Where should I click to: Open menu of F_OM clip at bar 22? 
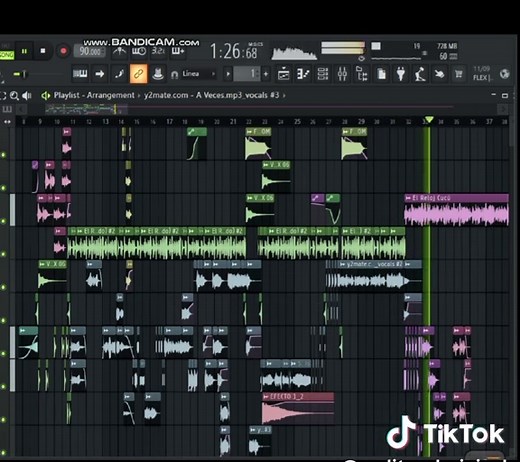[249, 132]
